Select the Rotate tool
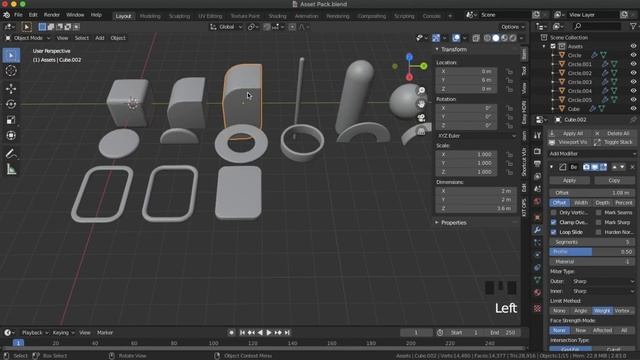The height and width of the screenshot is (360, 640). 11,104
